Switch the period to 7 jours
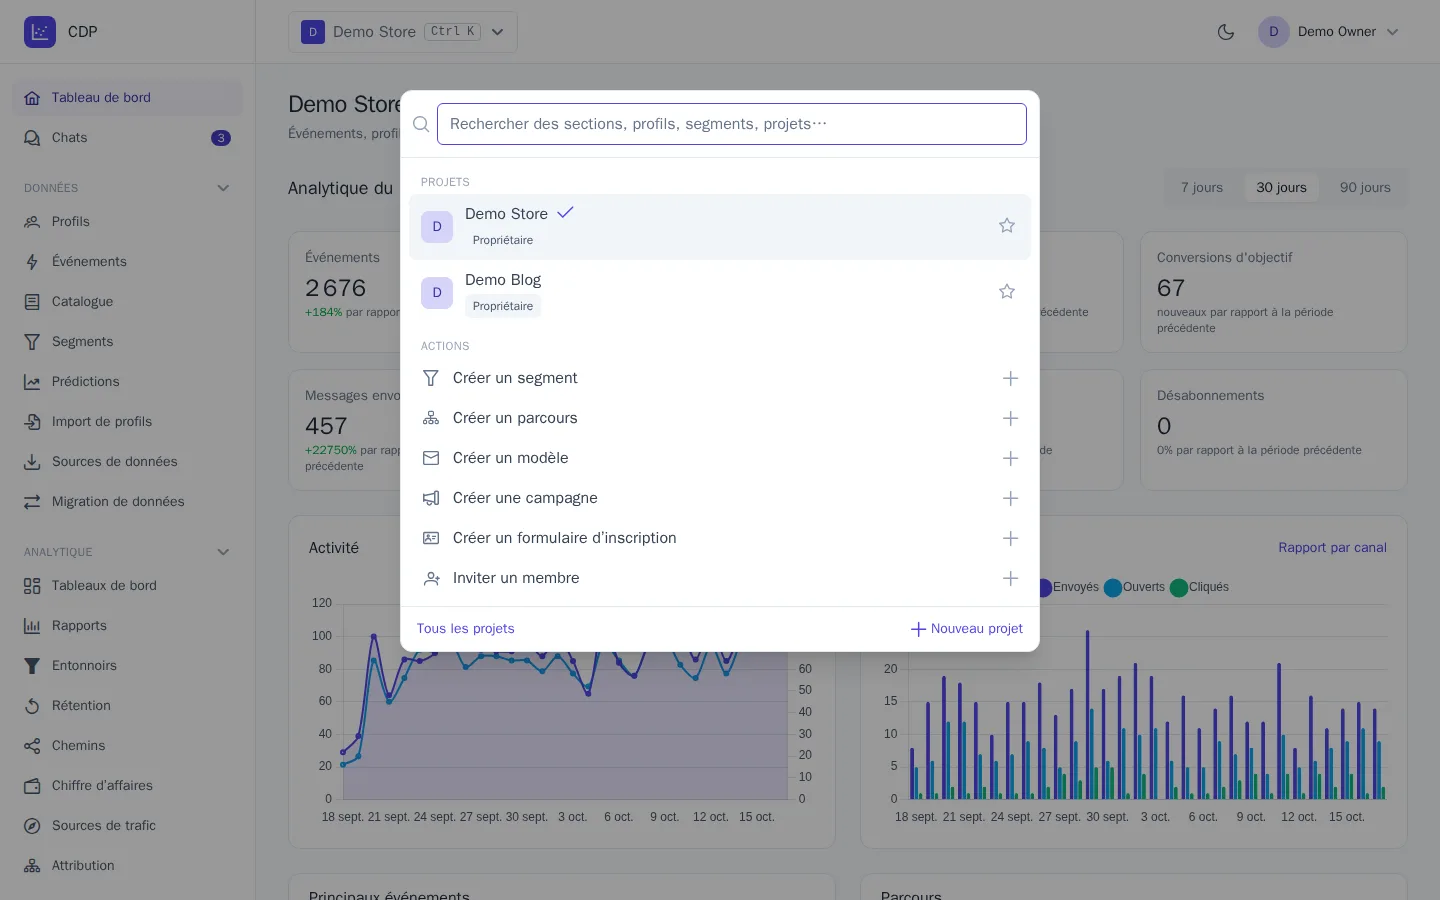The image size is (1440, 900). [1202, 188]
